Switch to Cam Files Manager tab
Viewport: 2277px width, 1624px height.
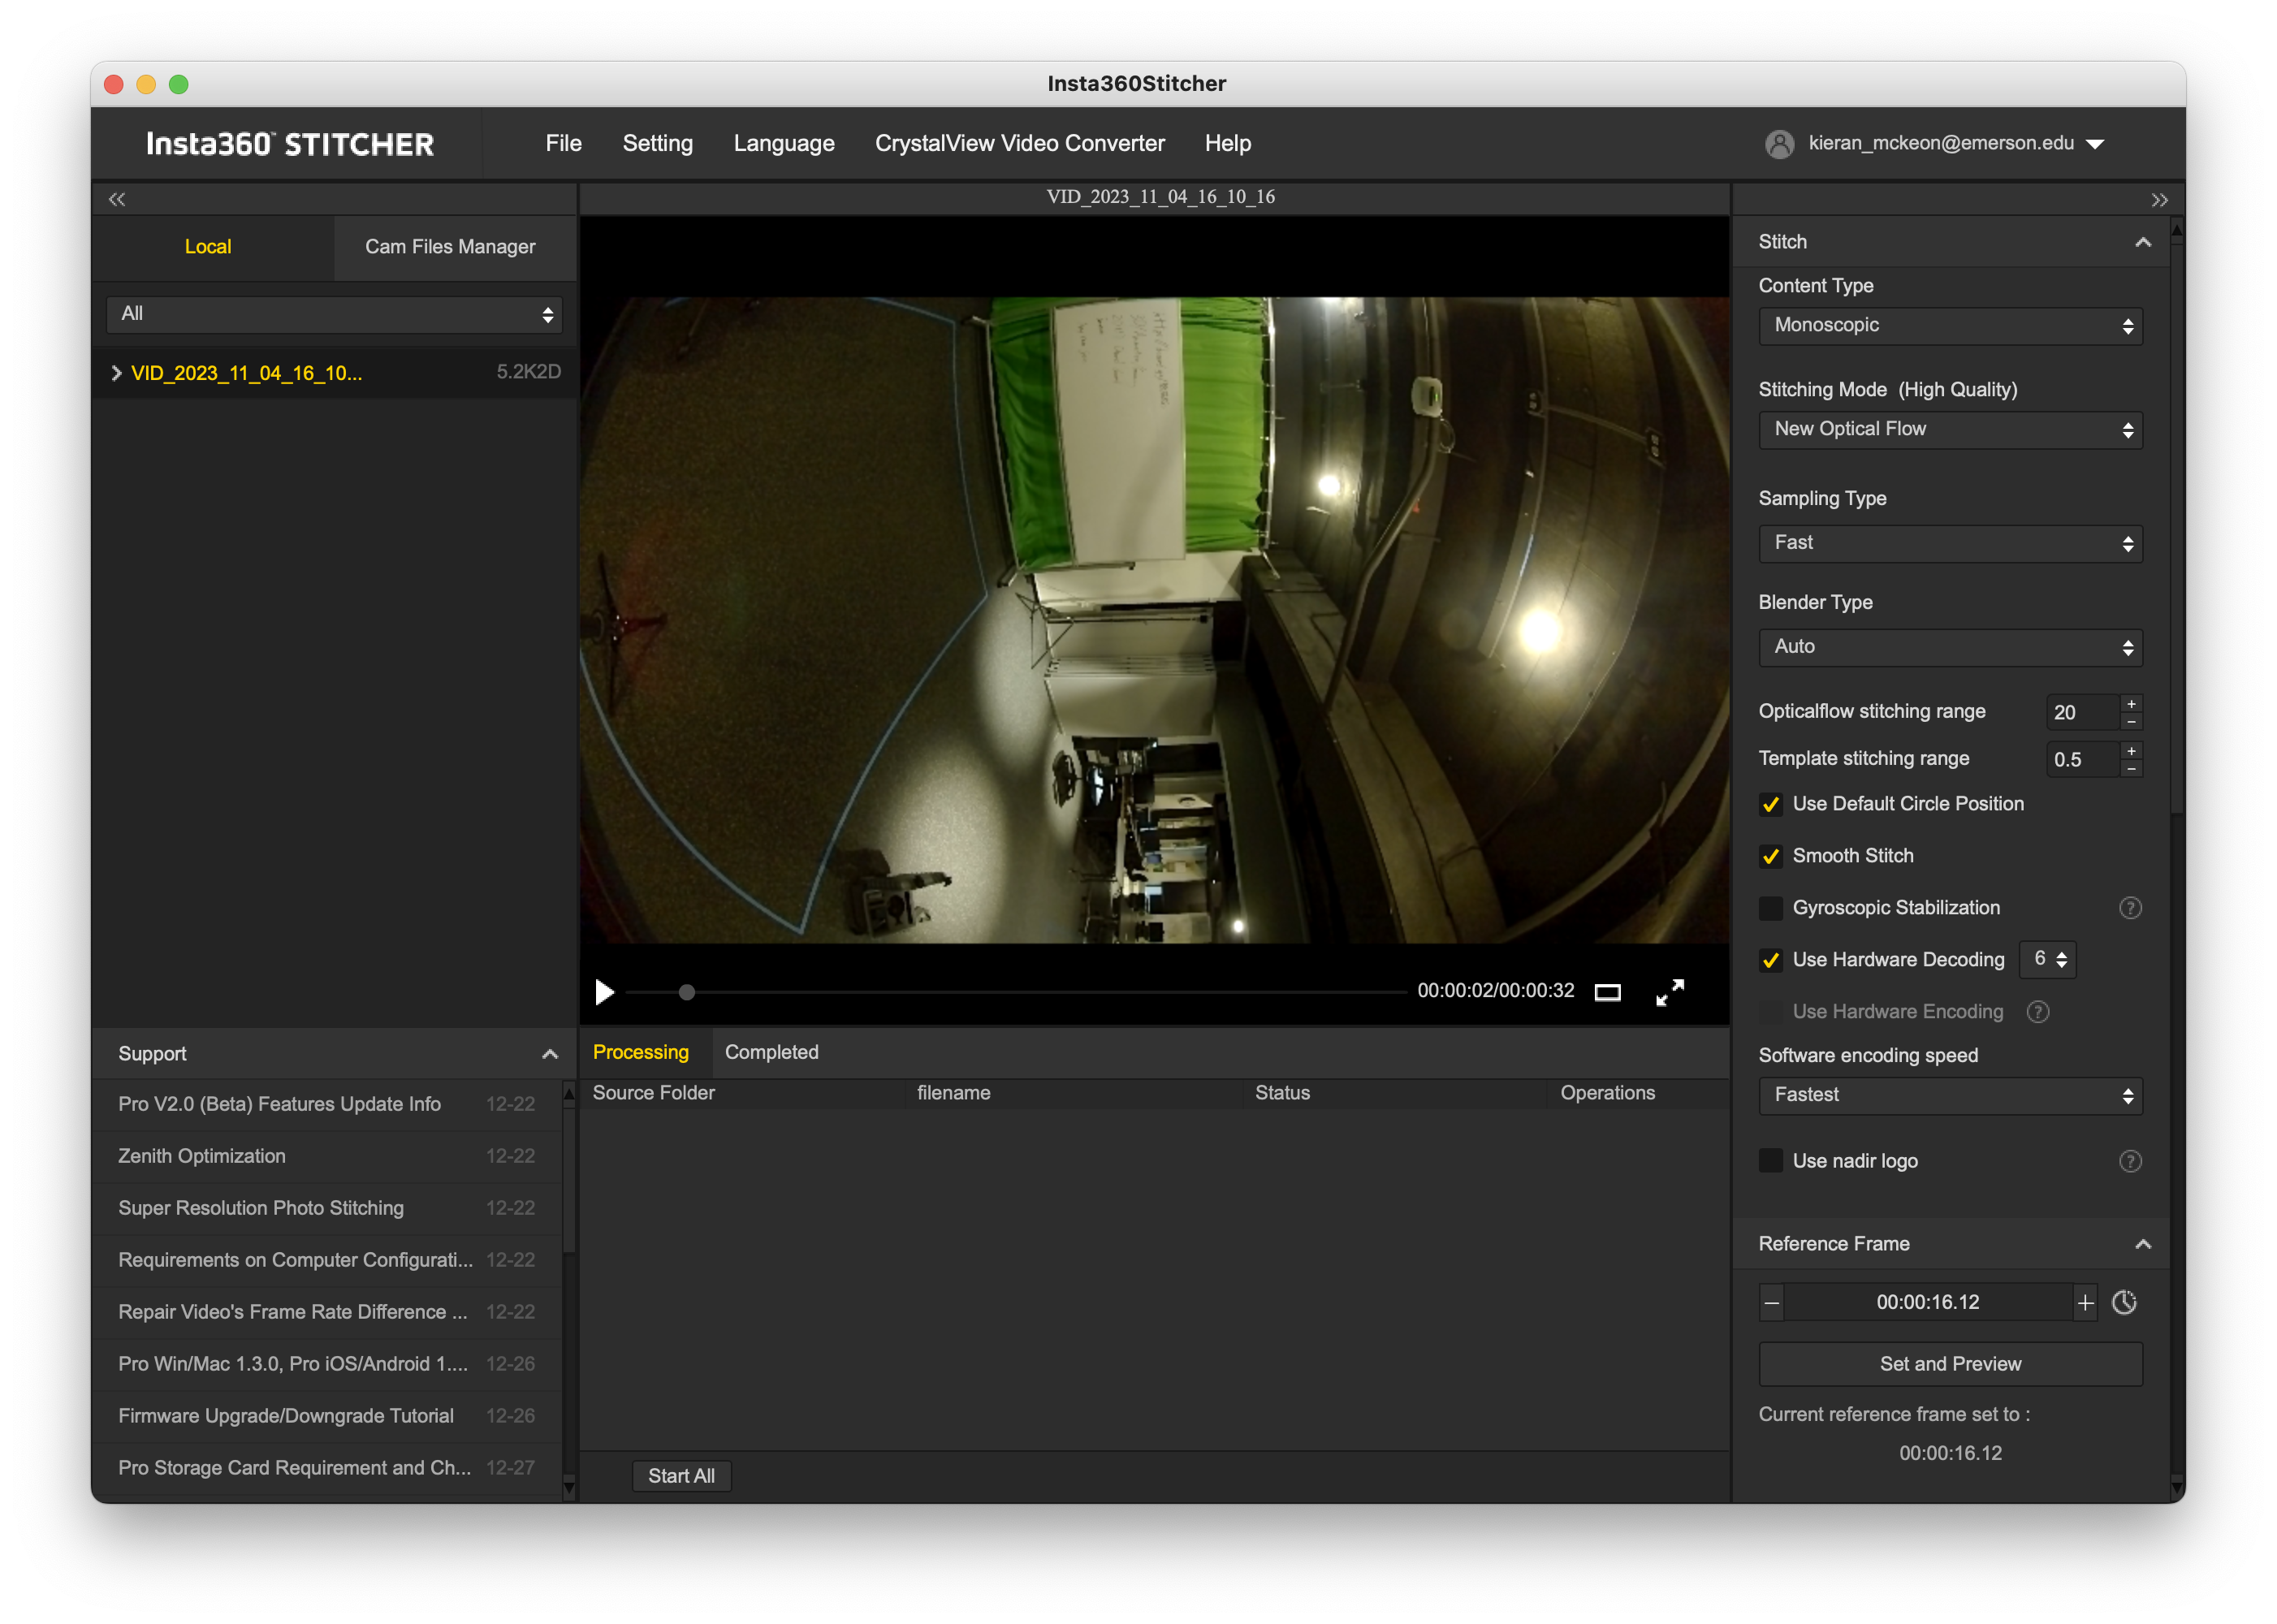pos(455,247)
